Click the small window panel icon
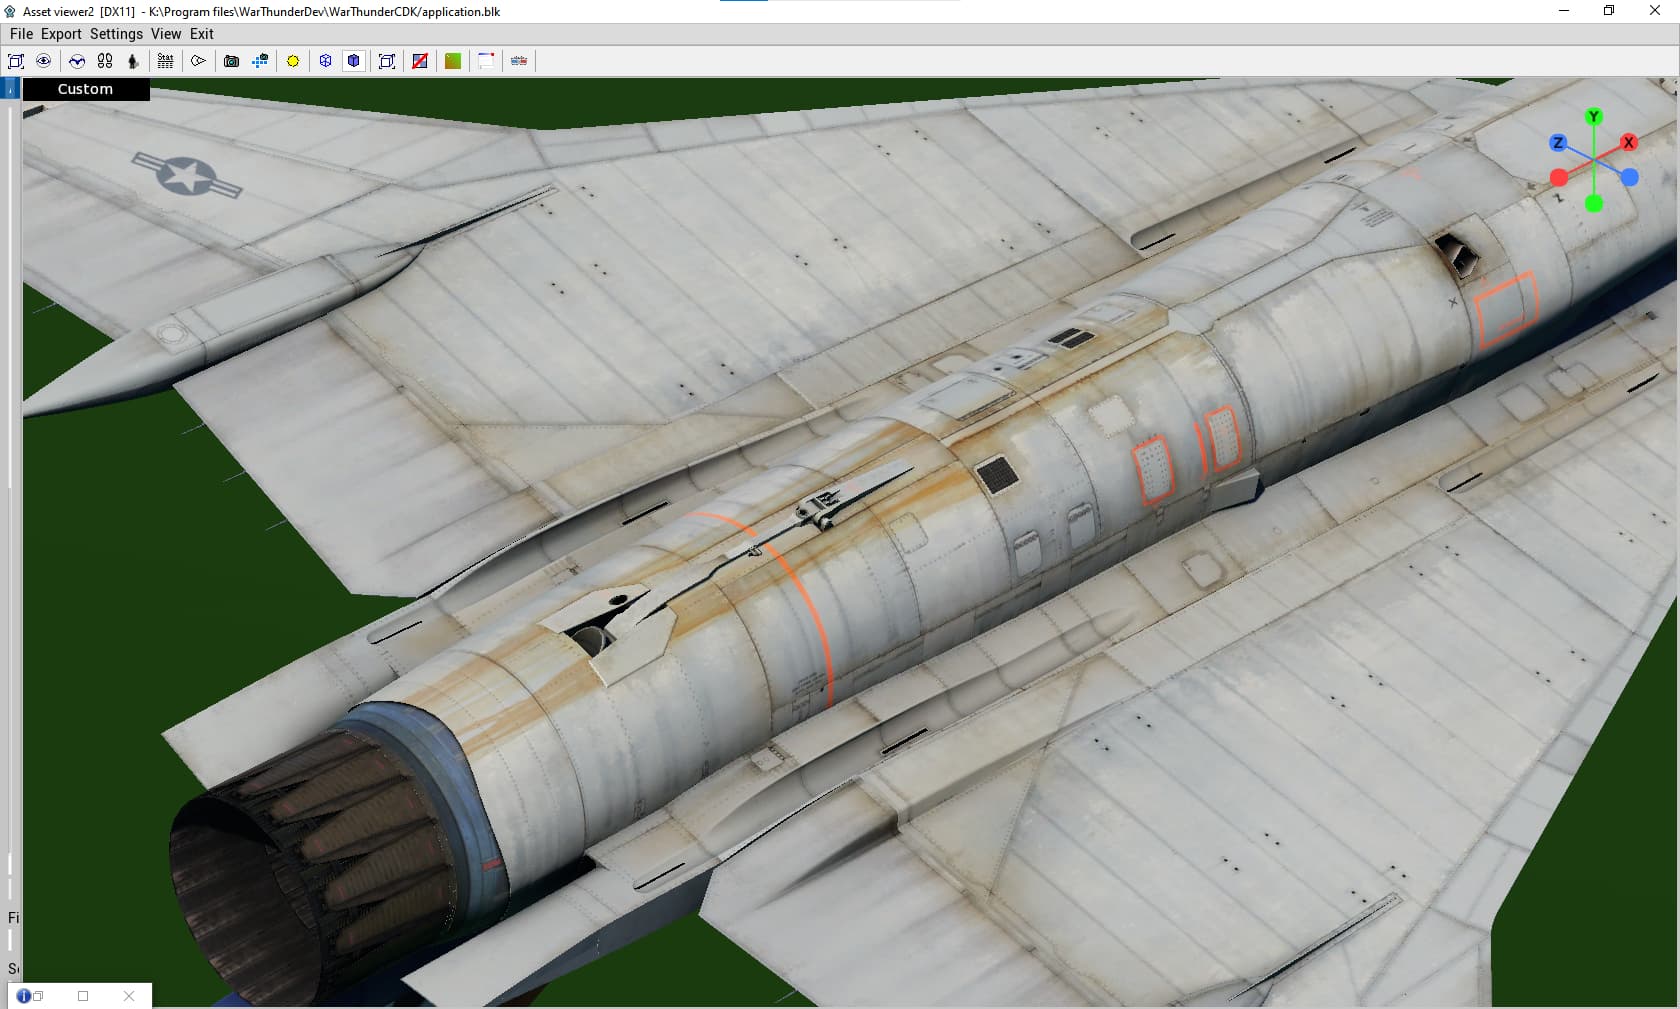This screenshot has height=1009, width=1680. [x=486, y=61]
